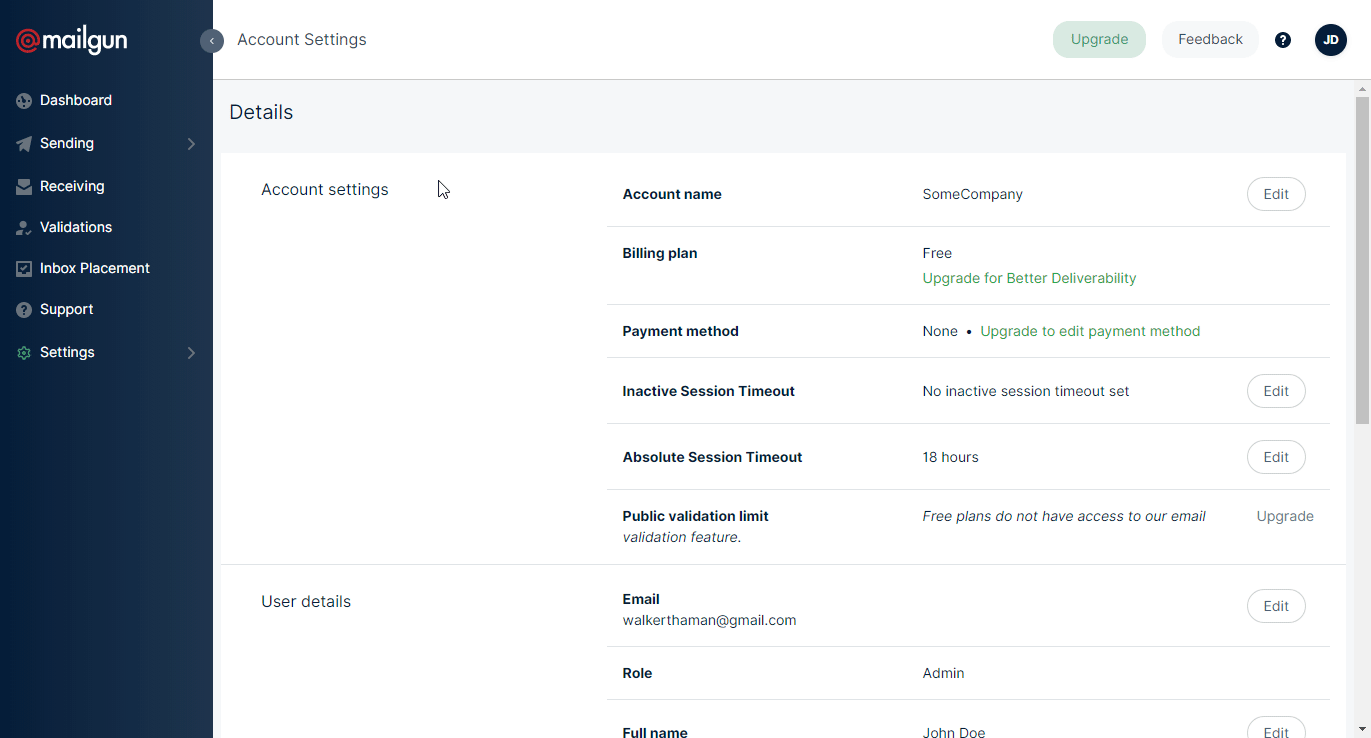This screenshot has width=1371, height=738.
Task: Open the JD user avatar menu
Action: coord(1330,40)
